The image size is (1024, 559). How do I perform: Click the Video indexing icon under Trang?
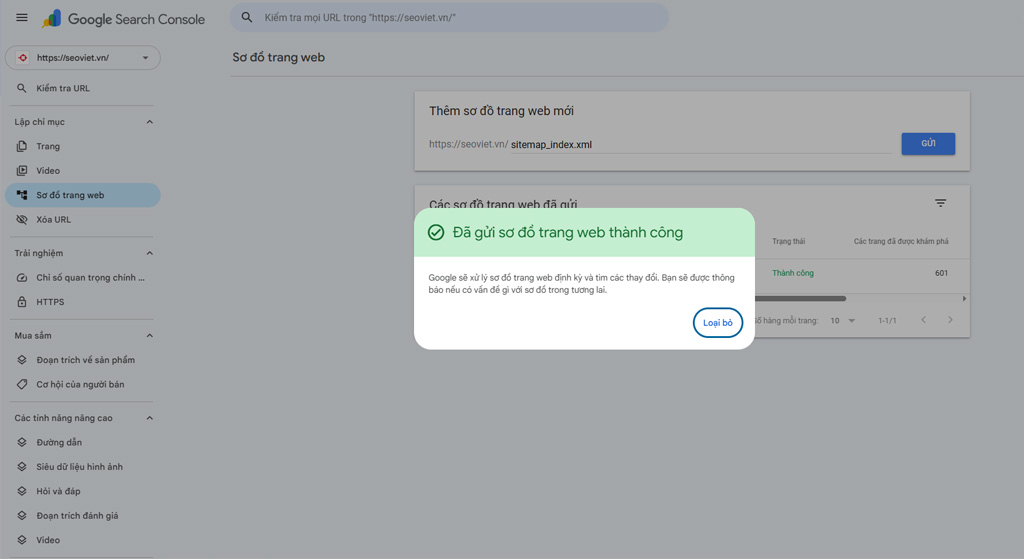(x=22, y=170)
